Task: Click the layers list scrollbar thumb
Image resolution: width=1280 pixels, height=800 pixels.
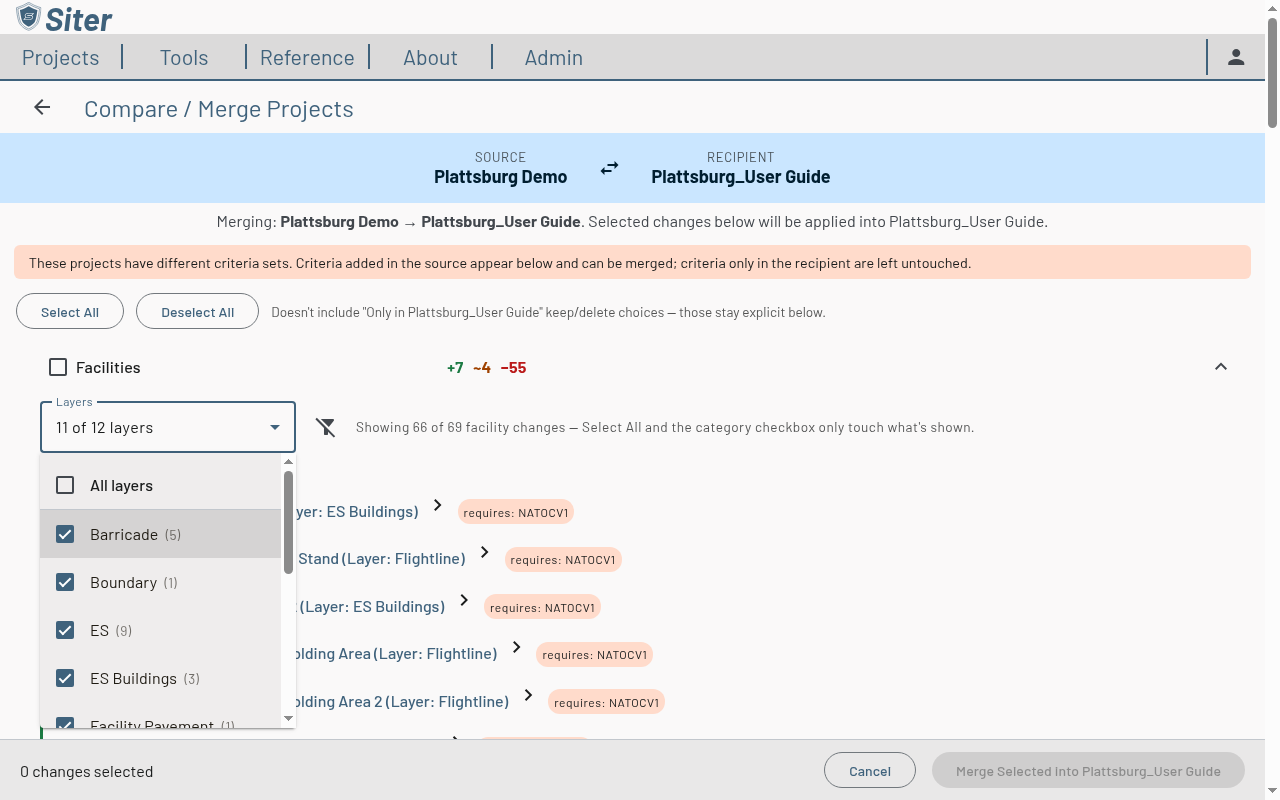Action: [x=288, y=522]
